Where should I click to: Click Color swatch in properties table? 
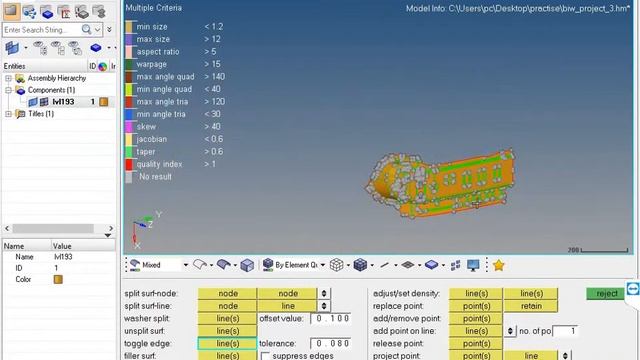(x=58, y=280)
